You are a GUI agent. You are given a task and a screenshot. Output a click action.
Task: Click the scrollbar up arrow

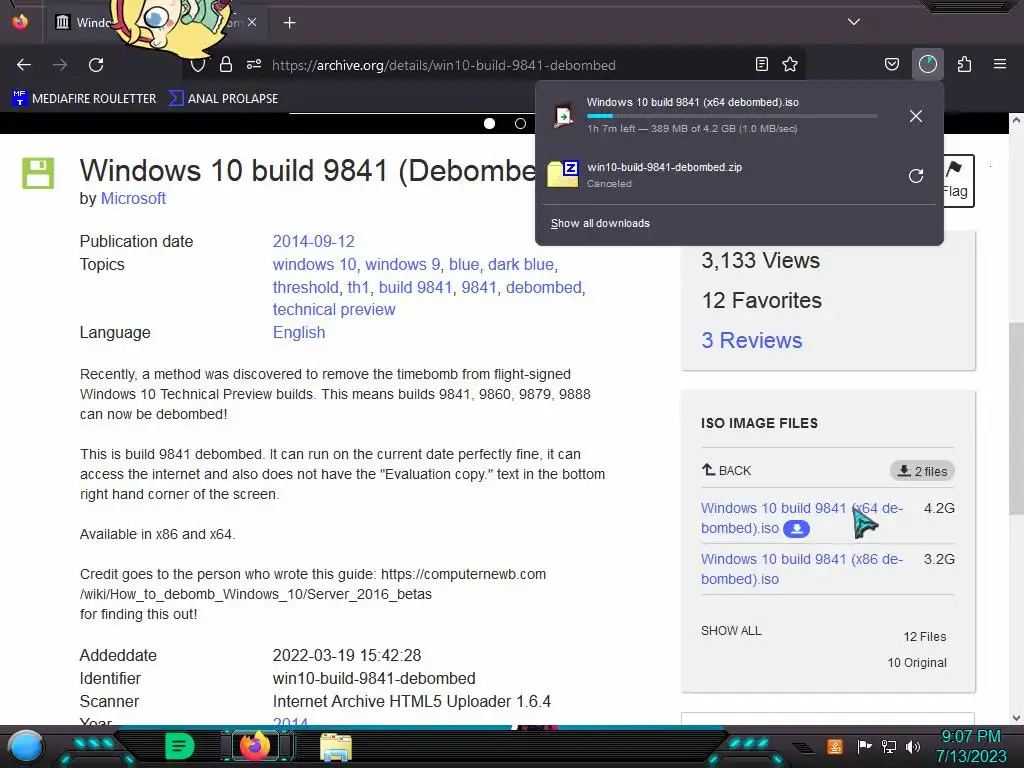[1016, 121]
